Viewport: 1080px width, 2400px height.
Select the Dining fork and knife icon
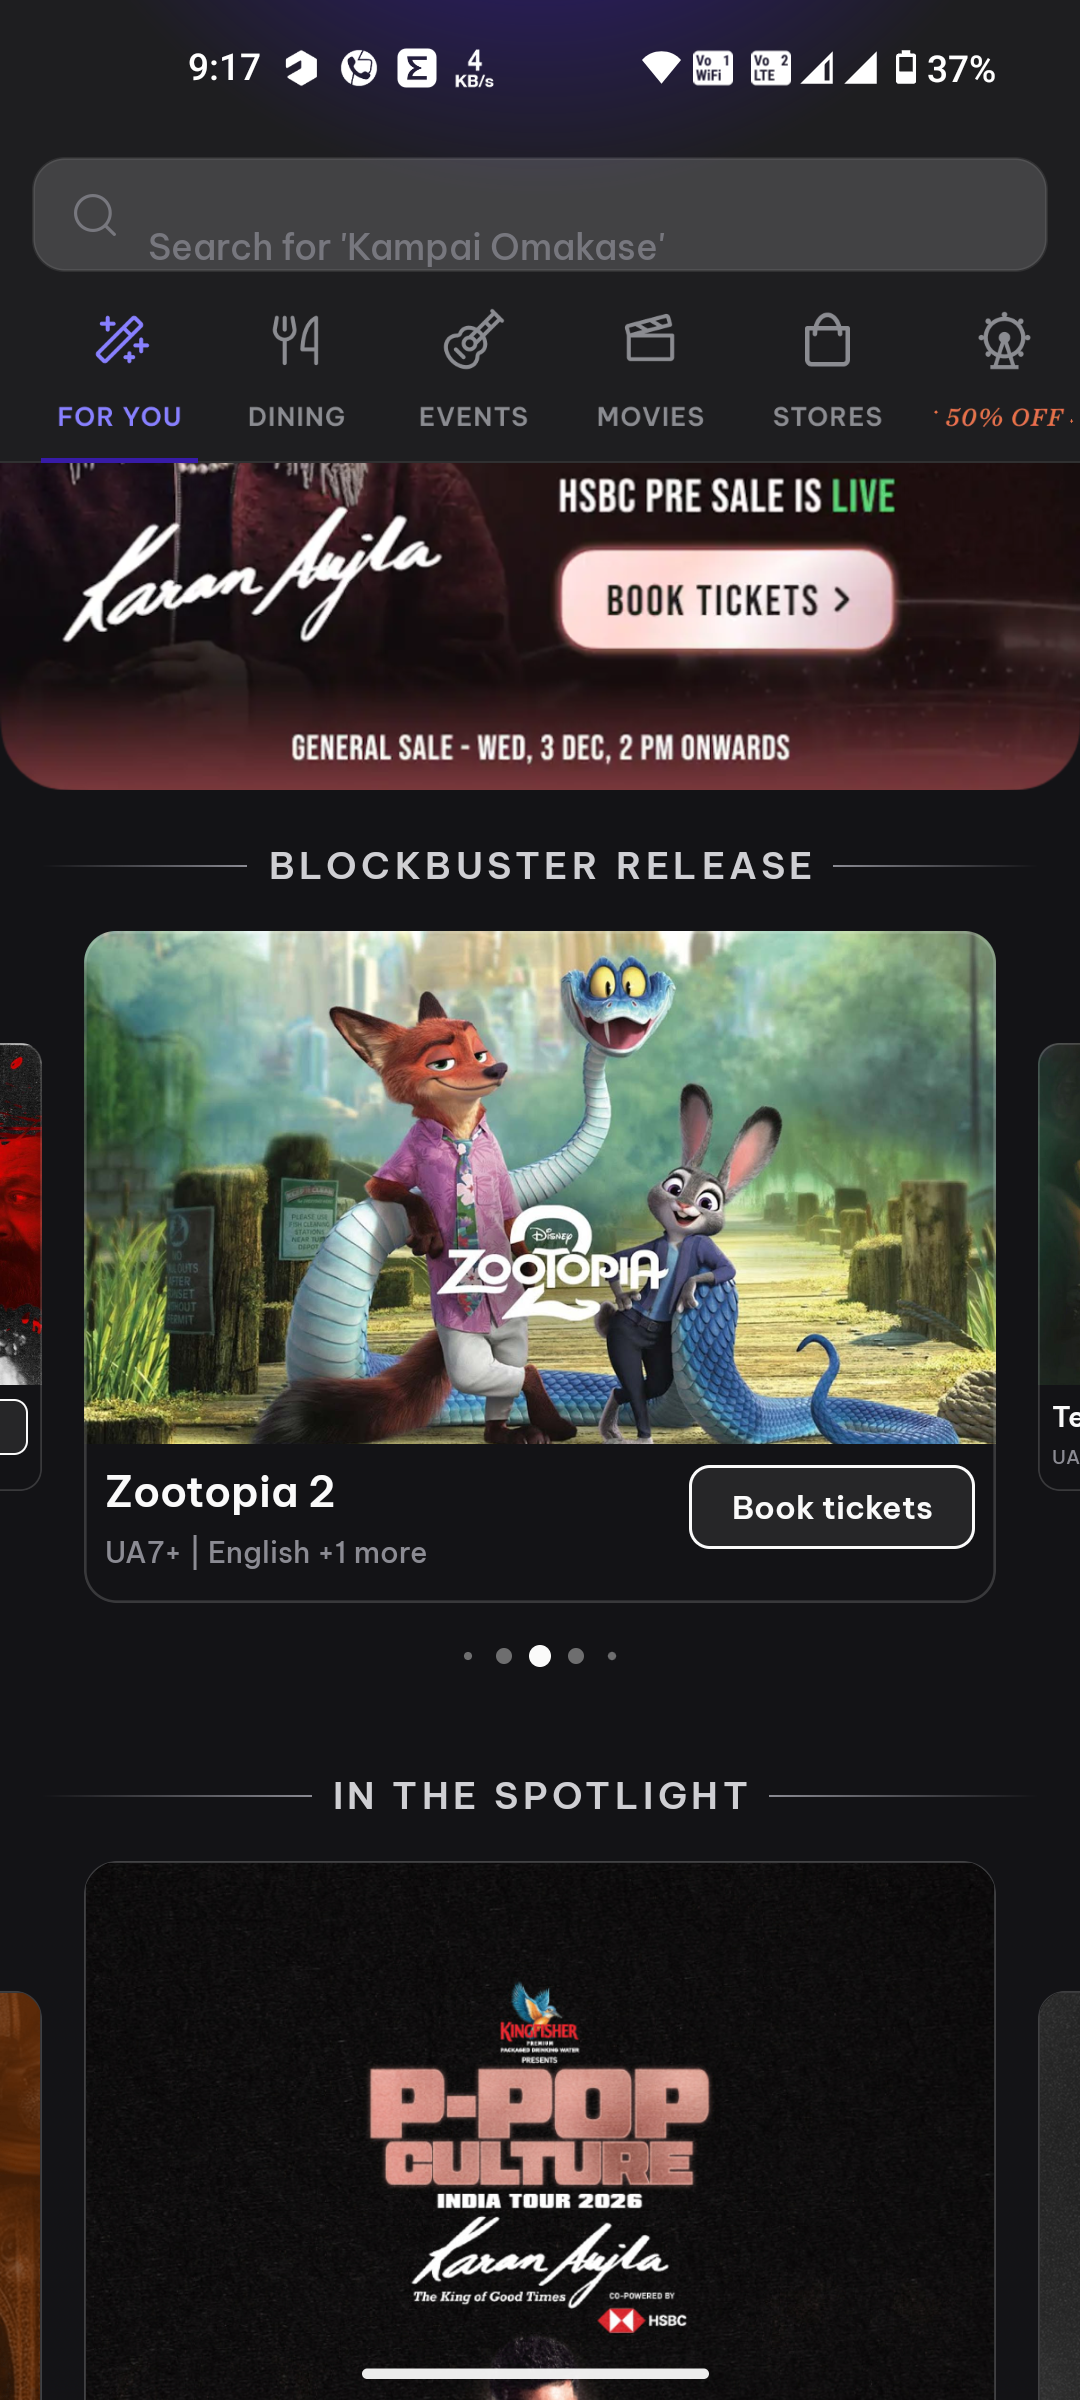coord(296,340)
